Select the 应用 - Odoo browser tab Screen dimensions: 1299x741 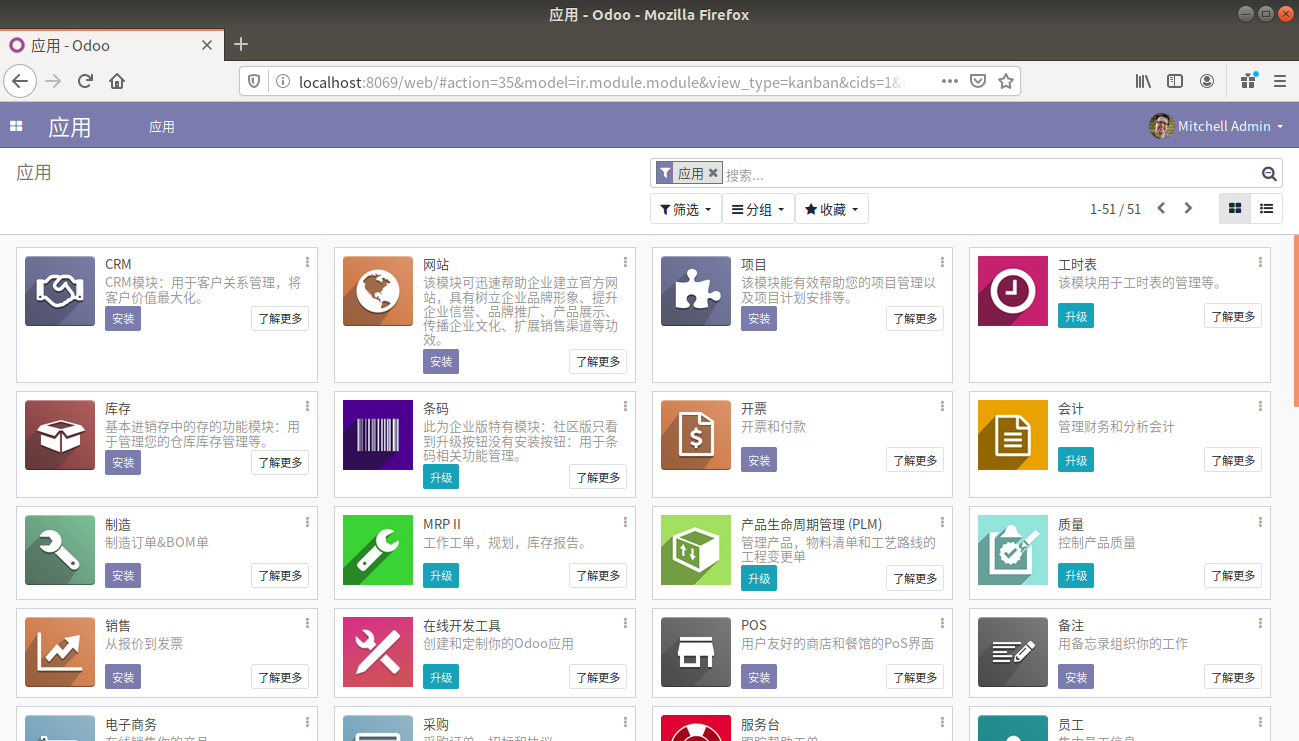(112, 45)
